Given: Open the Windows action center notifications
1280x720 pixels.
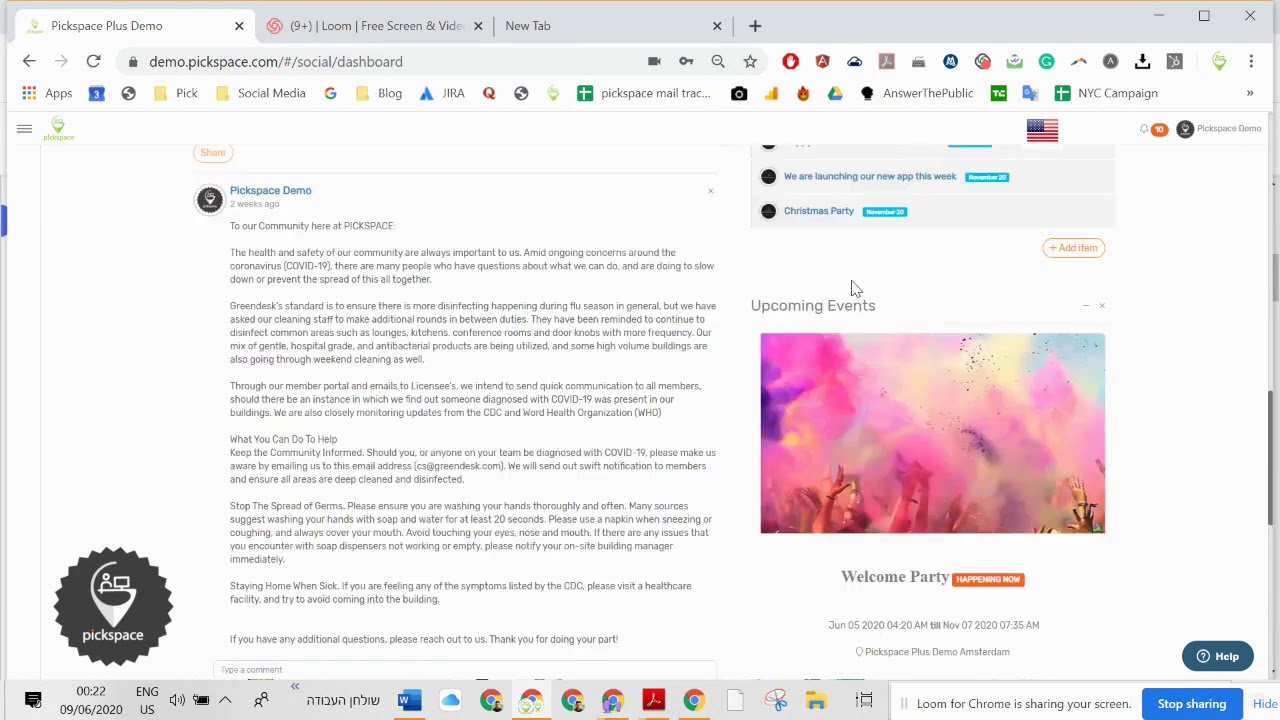Looking at the screenshot, I should click(x=33, y=701).
